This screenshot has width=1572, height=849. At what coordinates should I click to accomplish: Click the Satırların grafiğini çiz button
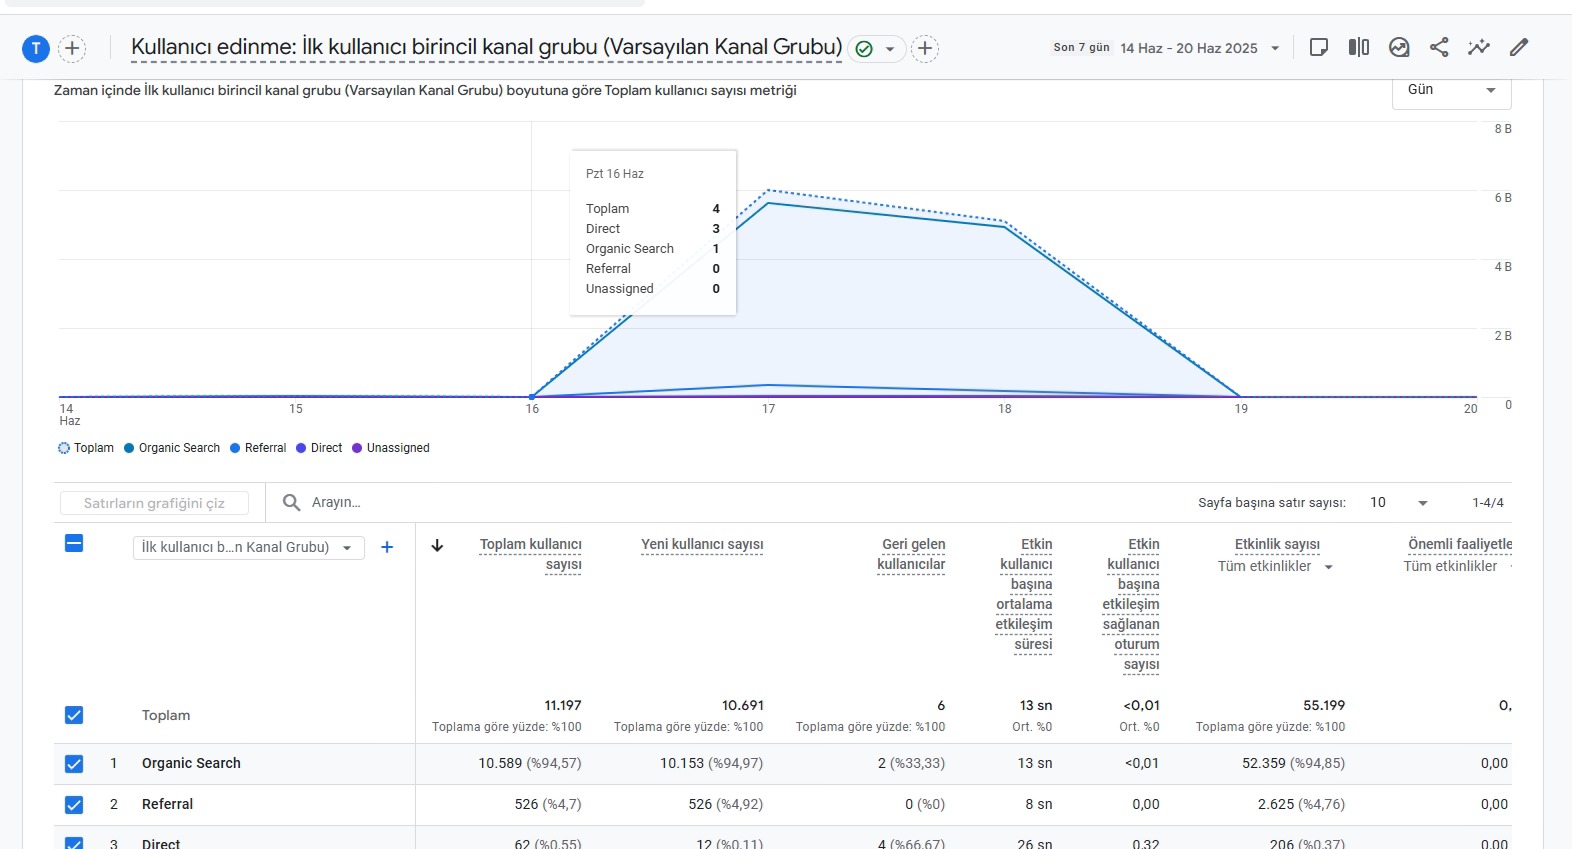tap(154, 503)
